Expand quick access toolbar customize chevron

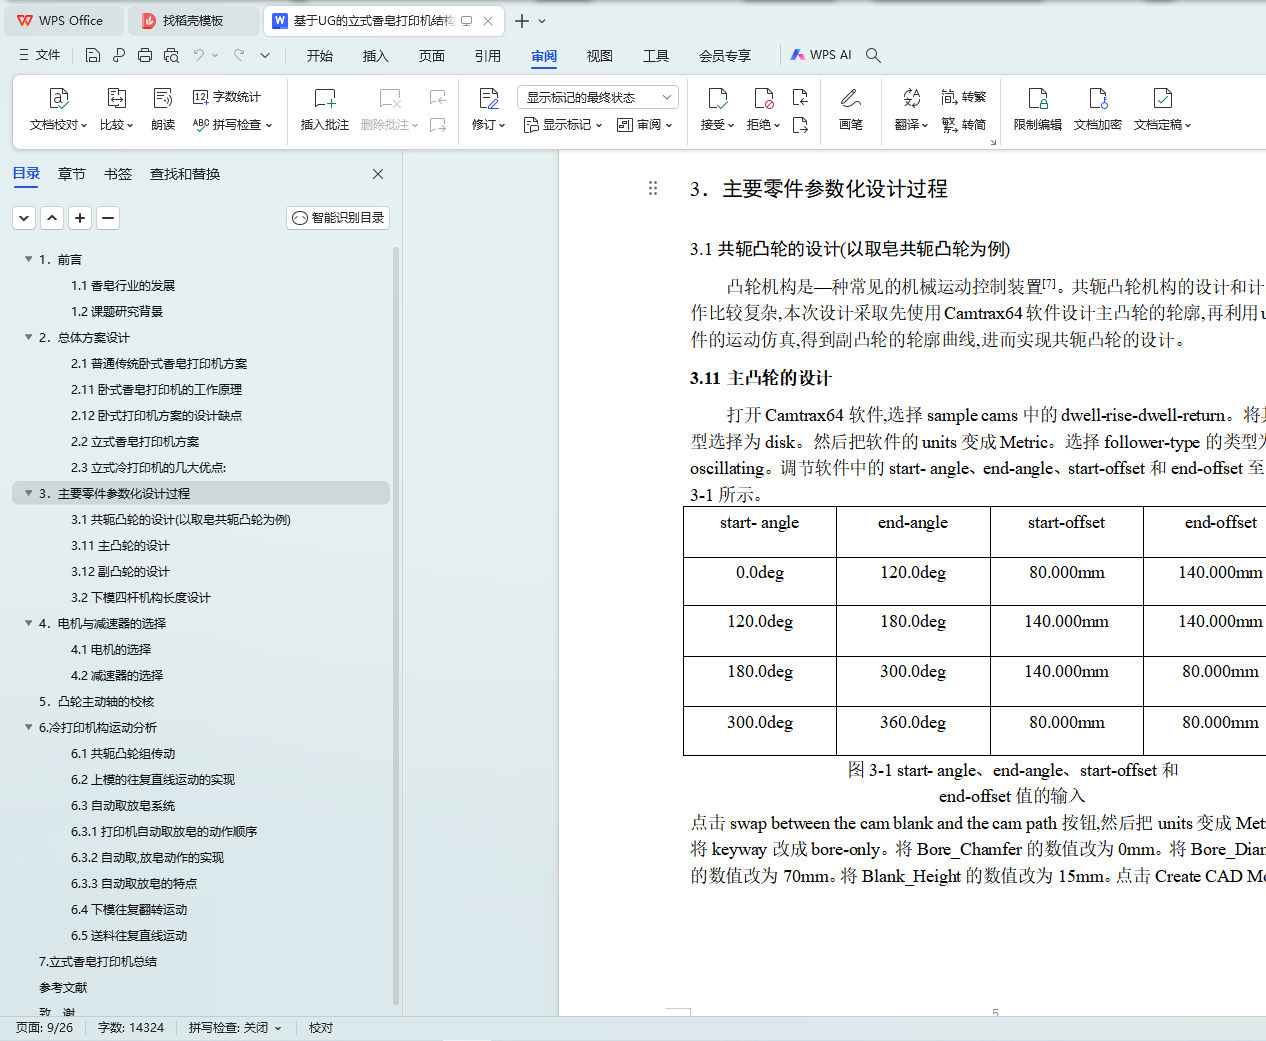click(265, 55)
